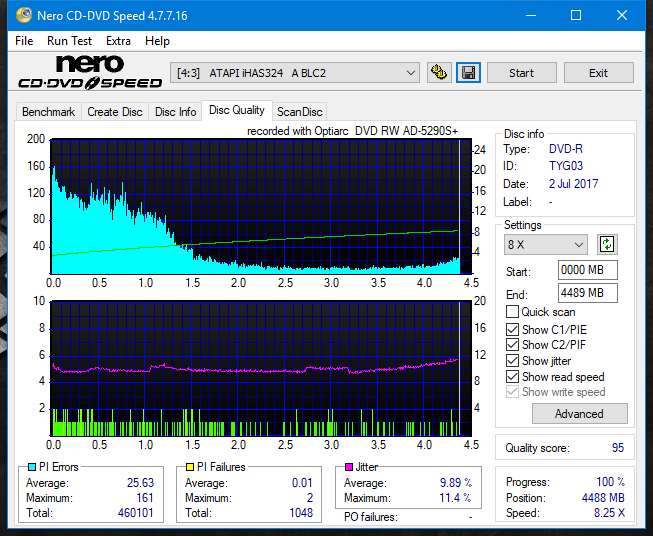Open the Run Test menu
653x536 pixels.
tap(69, 41)
